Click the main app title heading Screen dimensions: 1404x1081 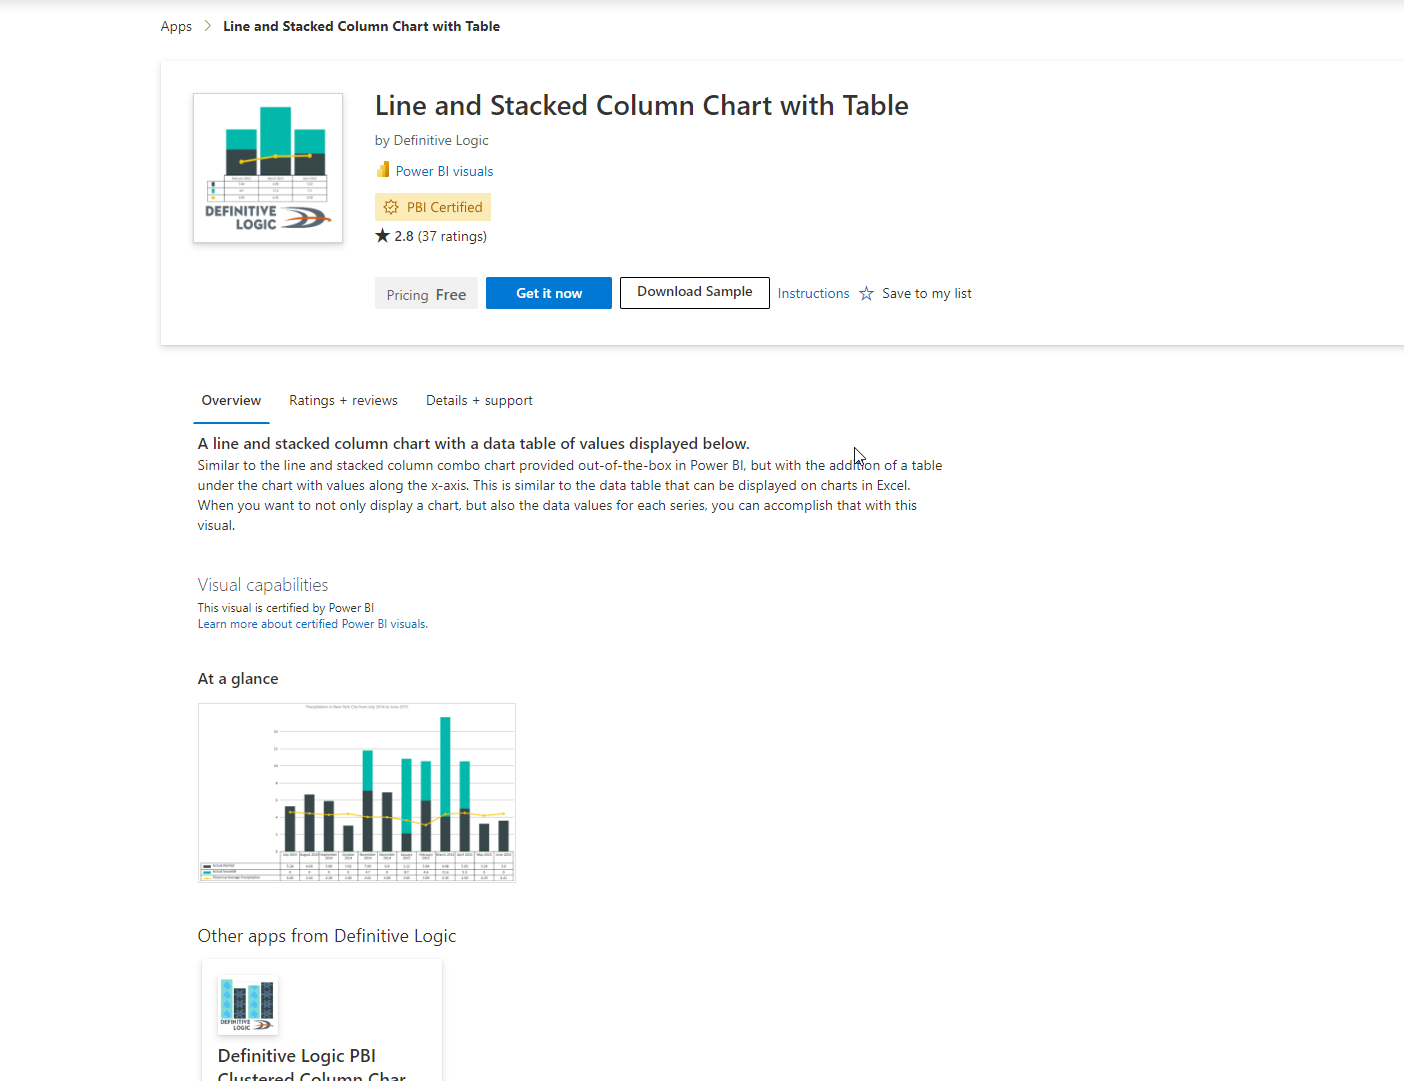coord(642,105)
